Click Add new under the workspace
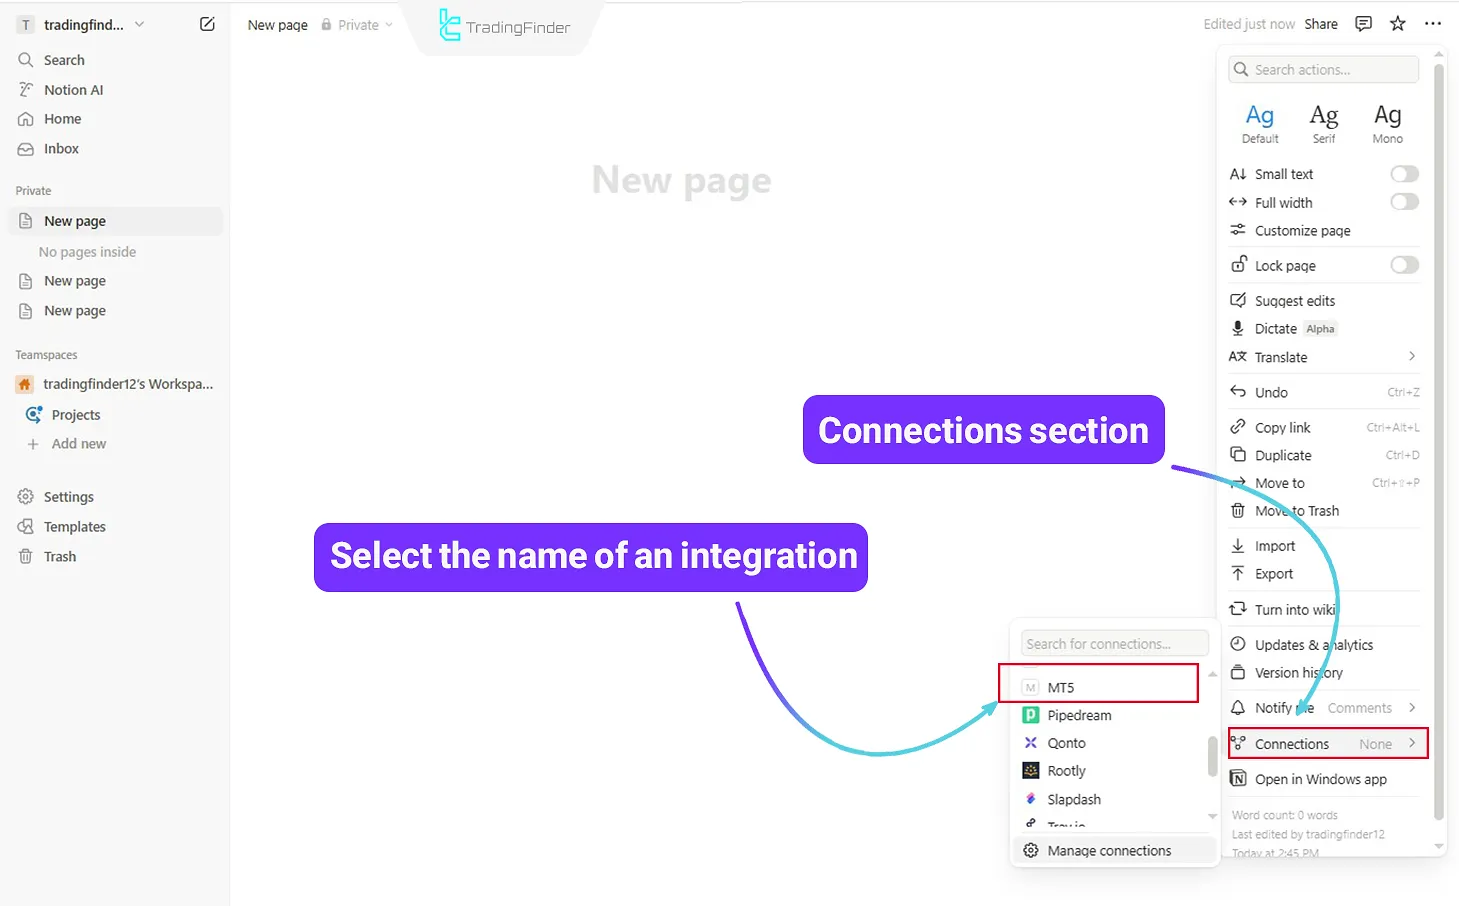Image resolution: width=1459 pixels, height=906 pixels. [x=78, y=443]
